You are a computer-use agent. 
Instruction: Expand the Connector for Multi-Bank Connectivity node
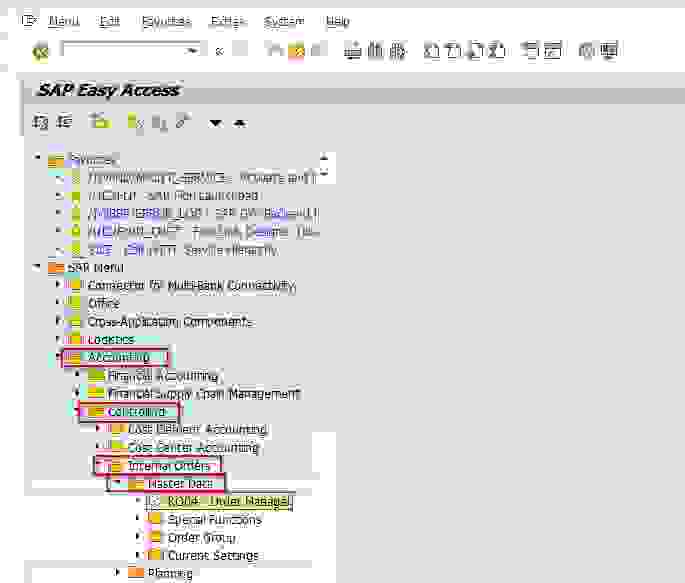coord(58,284)
